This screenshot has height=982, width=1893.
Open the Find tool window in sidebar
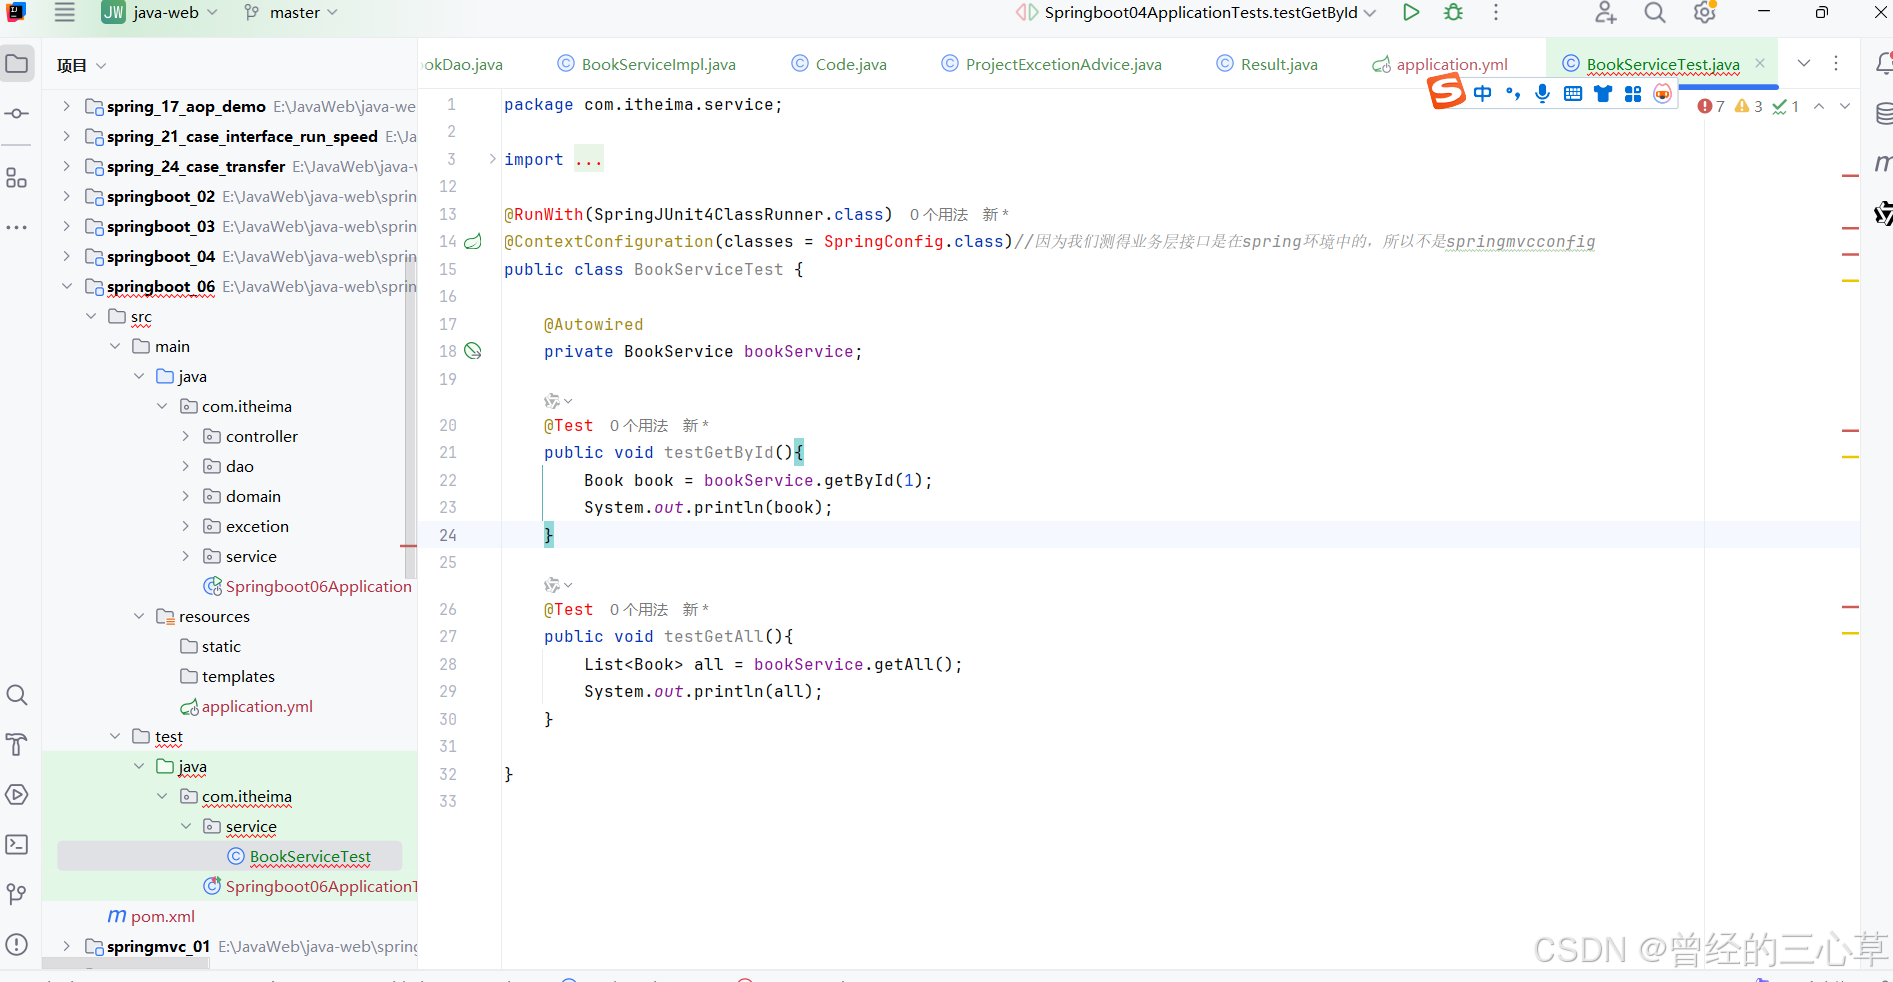[x=17, y=695]
